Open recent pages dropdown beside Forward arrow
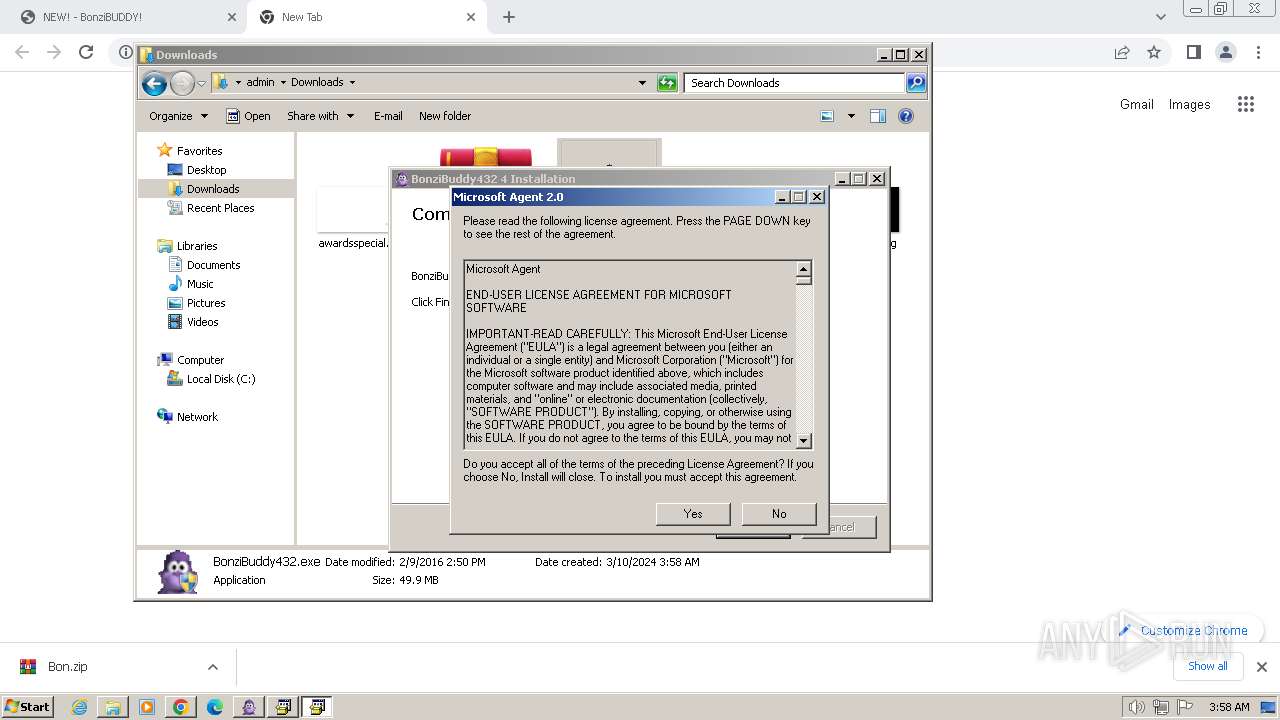 (x=201, y=84)
